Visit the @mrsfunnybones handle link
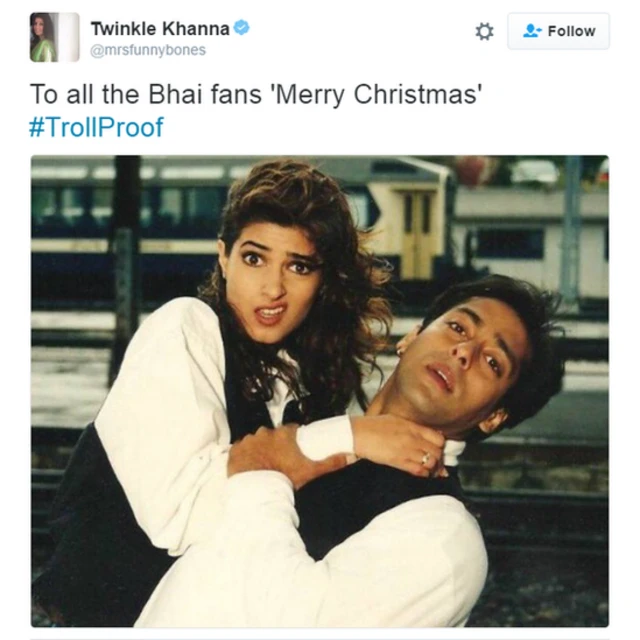Screen dimensions: 640x640 pyautogui.click(x=148, y=50)
